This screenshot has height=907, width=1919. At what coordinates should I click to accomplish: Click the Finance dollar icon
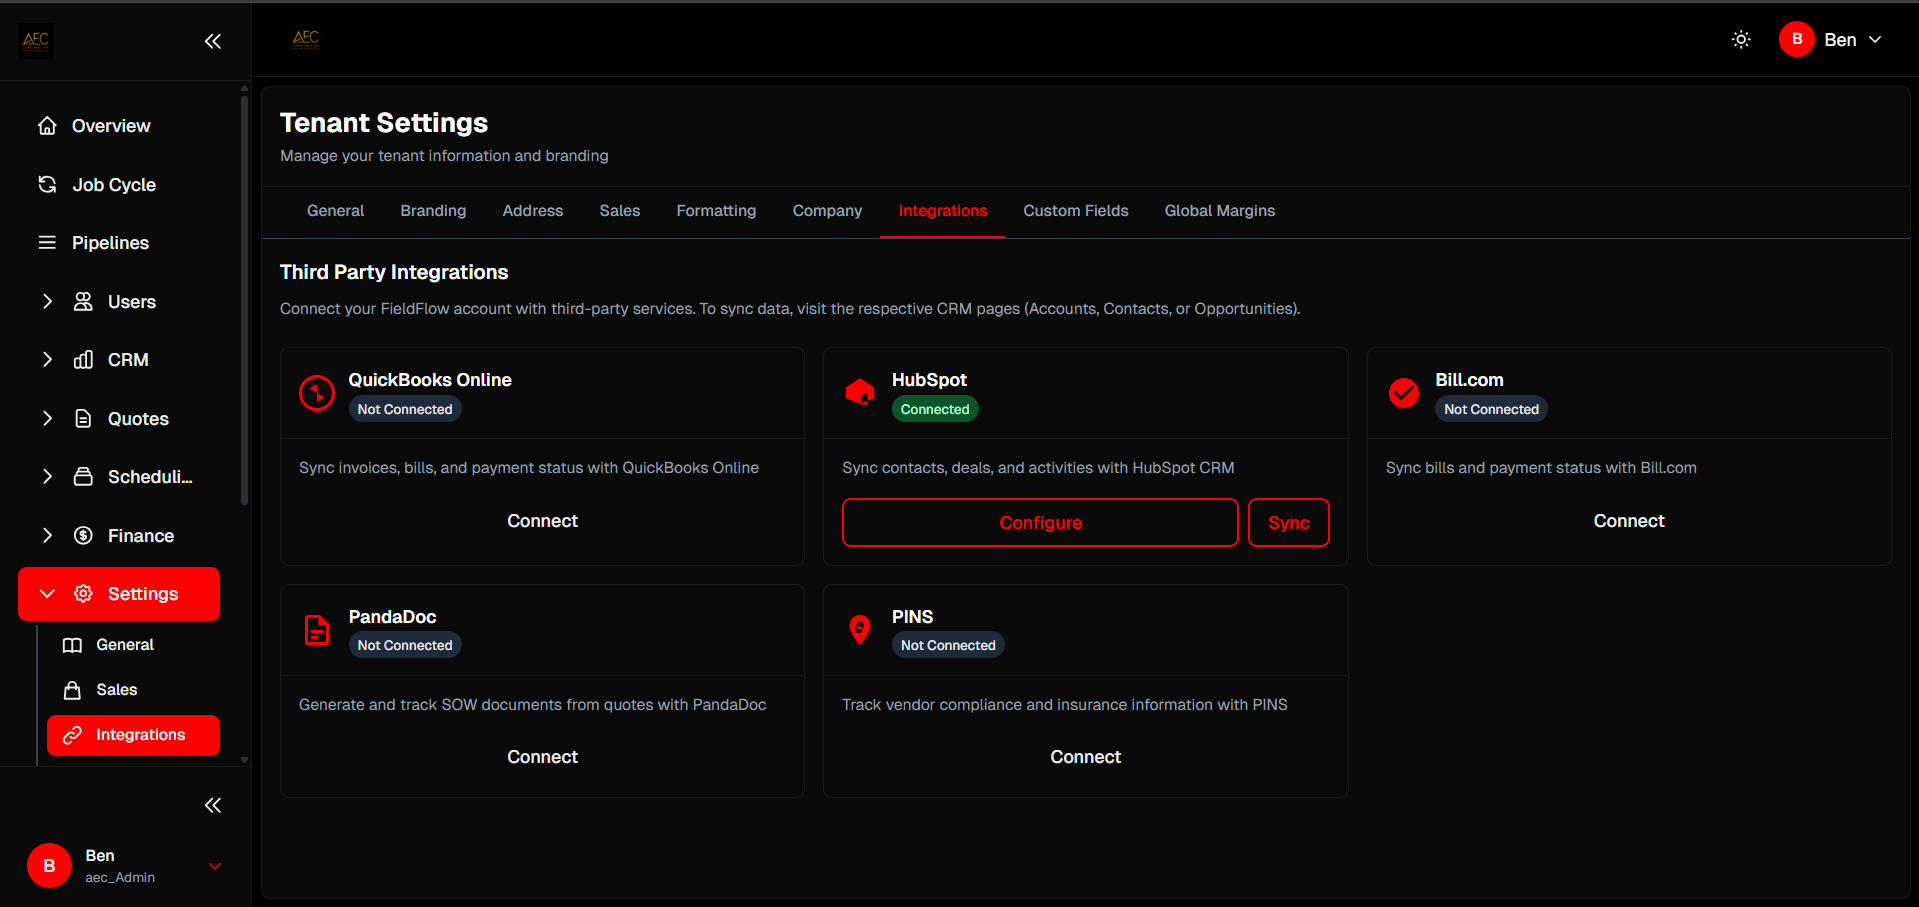click(84, 536)
